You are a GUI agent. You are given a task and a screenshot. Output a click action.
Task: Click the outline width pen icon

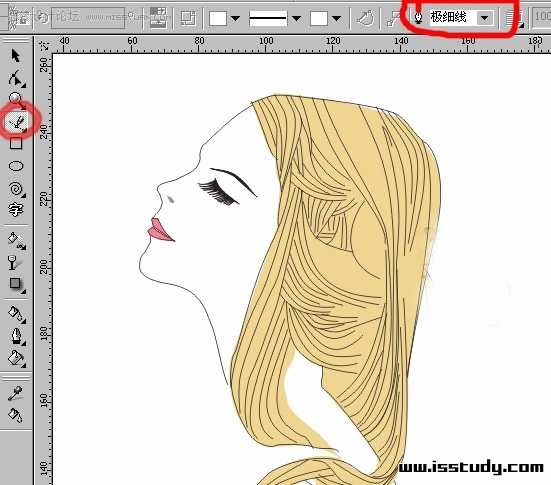click(418, 18)
